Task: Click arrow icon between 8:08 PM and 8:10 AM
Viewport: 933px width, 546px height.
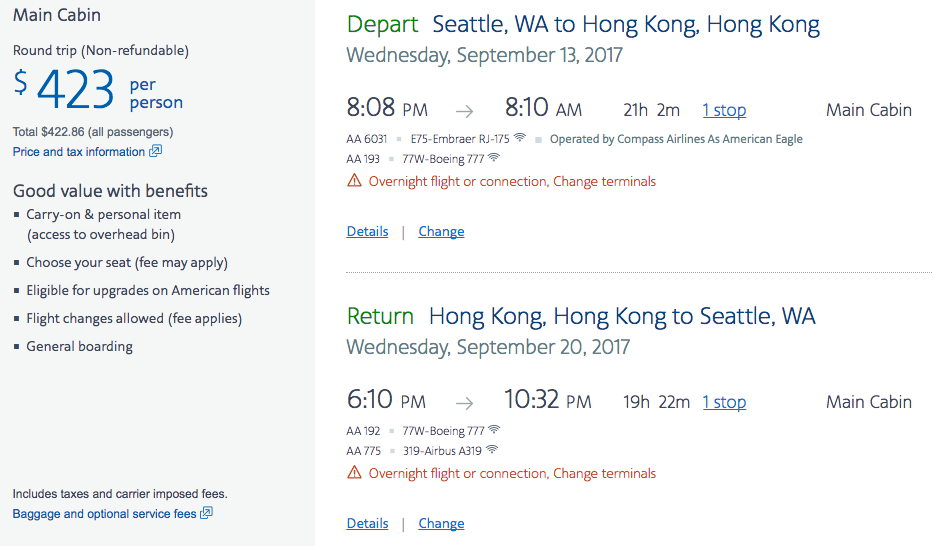Action: [x=464, y=111]
